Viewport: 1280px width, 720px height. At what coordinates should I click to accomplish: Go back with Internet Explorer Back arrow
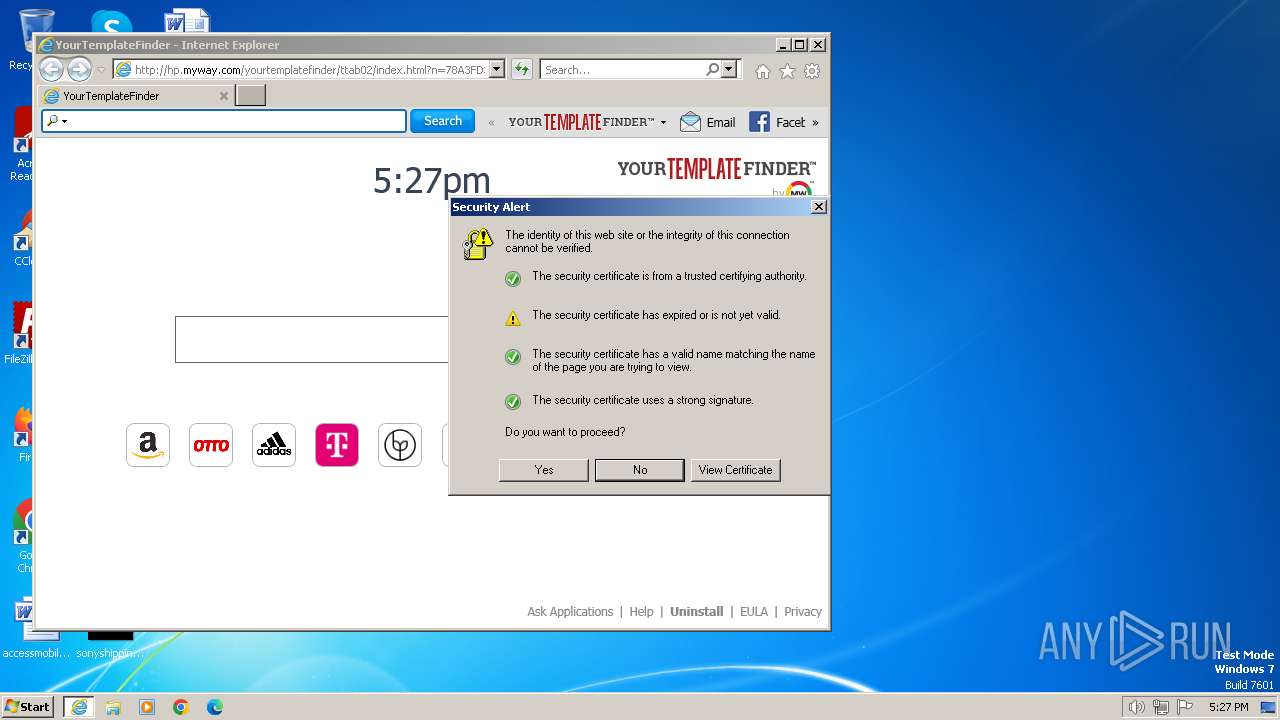coord(51,69)
